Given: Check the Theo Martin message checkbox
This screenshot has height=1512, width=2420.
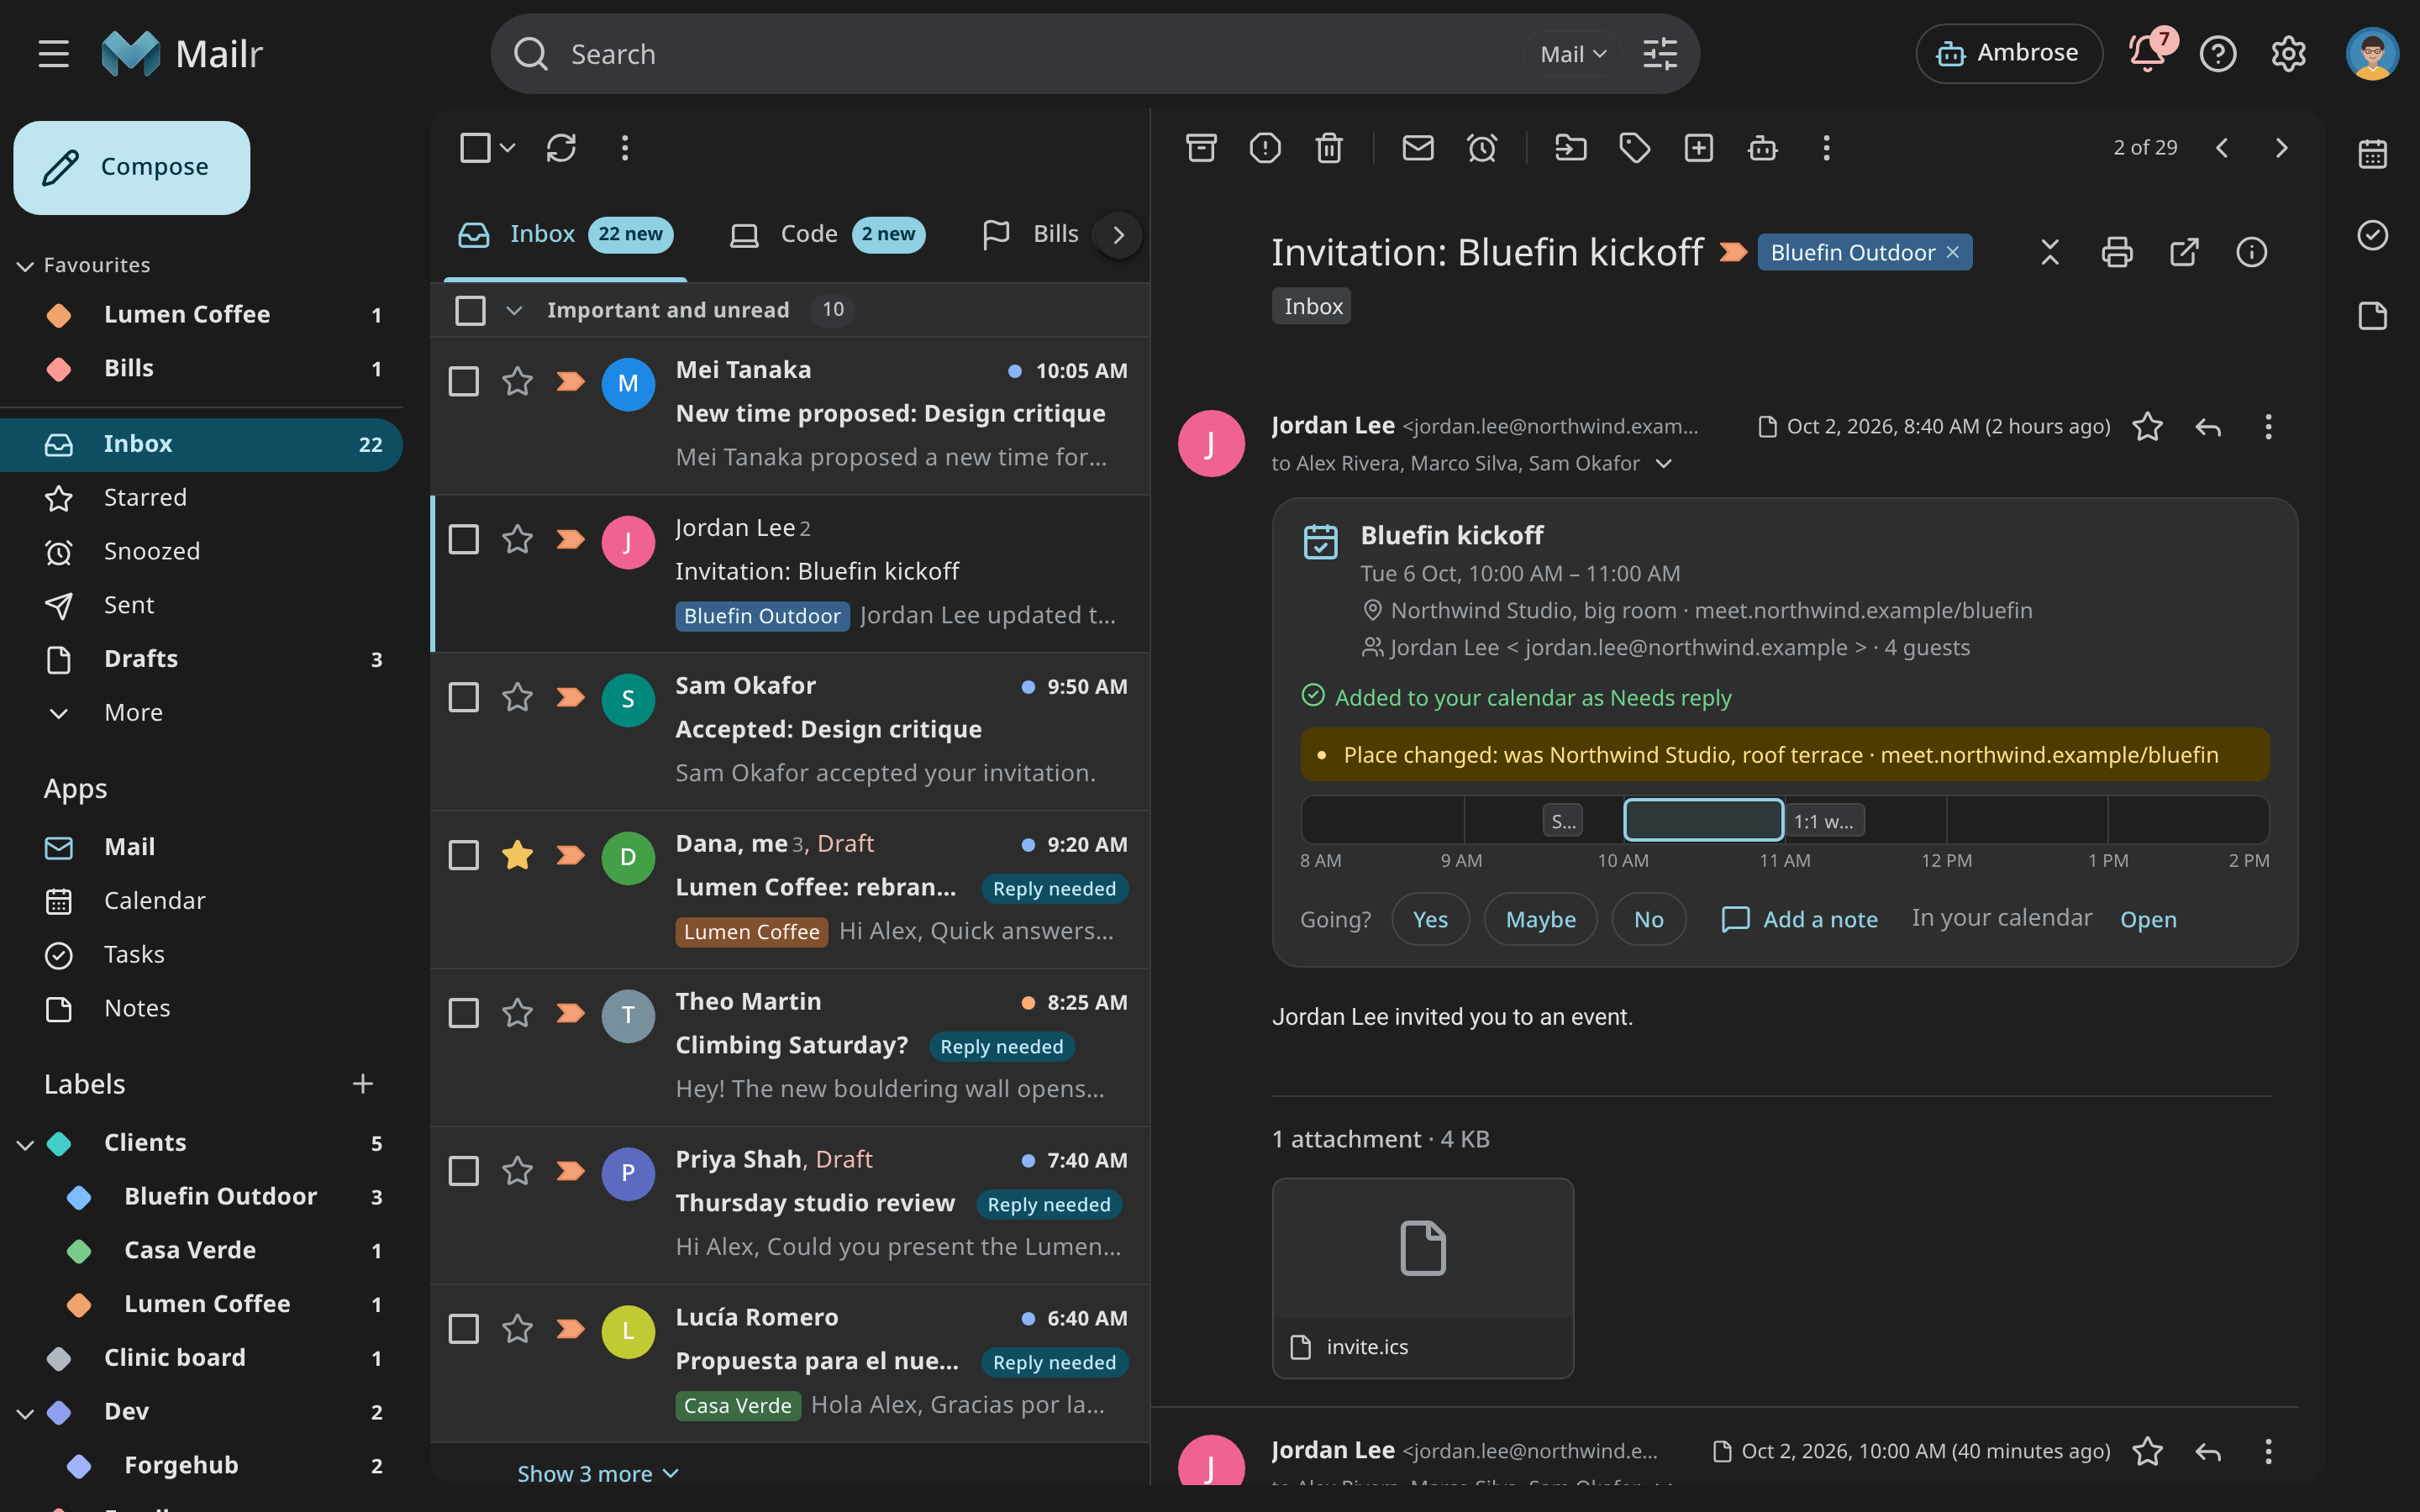Looking at the screenshot, I should [463, 1013].
